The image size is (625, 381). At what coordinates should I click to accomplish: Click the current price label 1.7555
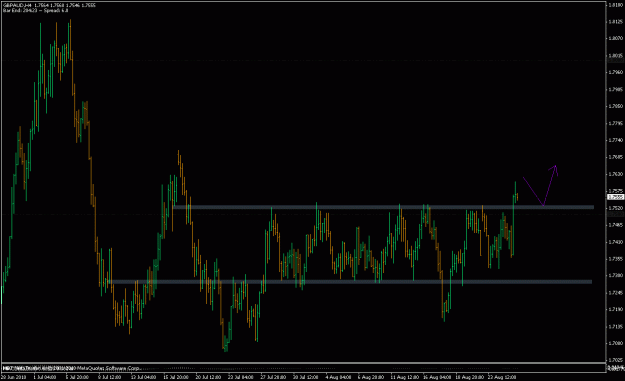[615, 197]
